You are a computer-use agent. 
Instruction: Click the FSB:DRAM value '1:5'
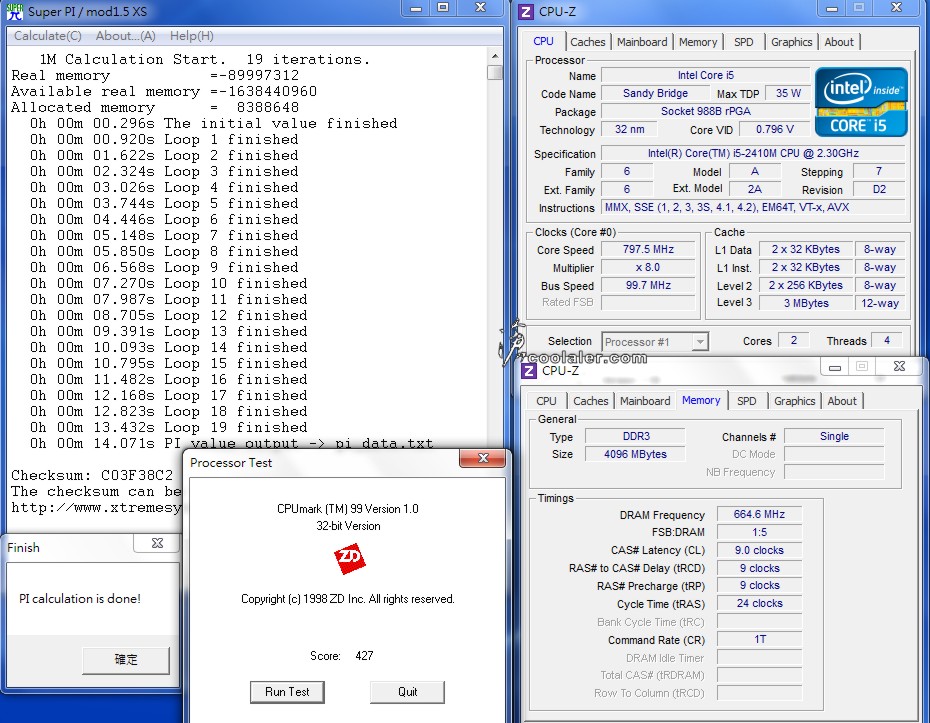[x=759, y=532]
